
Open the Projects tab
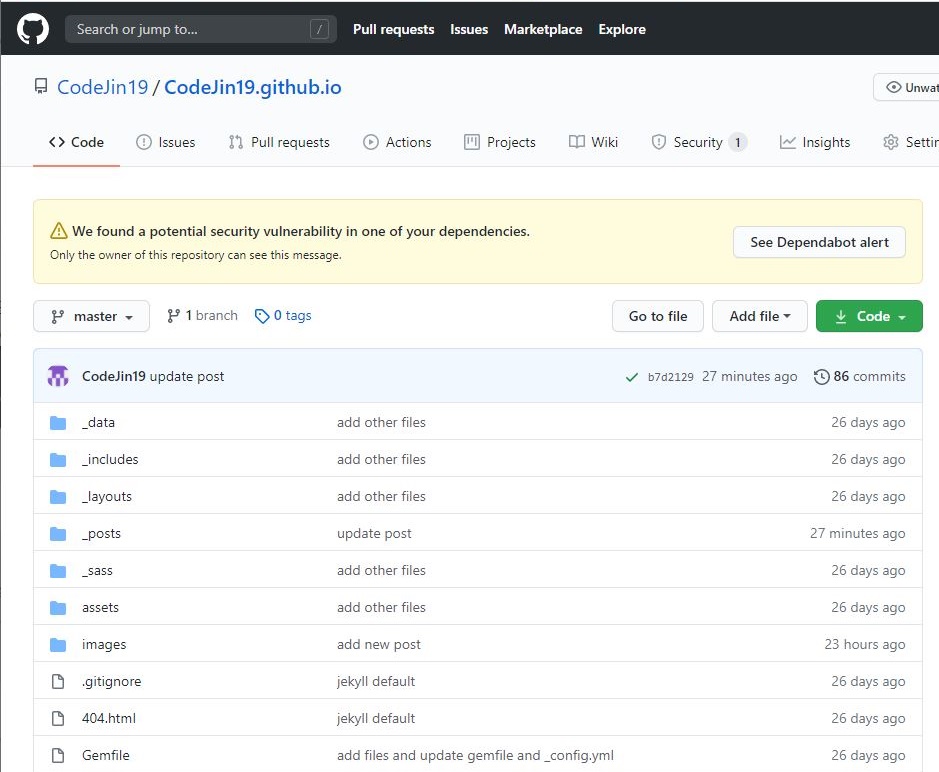499,142
